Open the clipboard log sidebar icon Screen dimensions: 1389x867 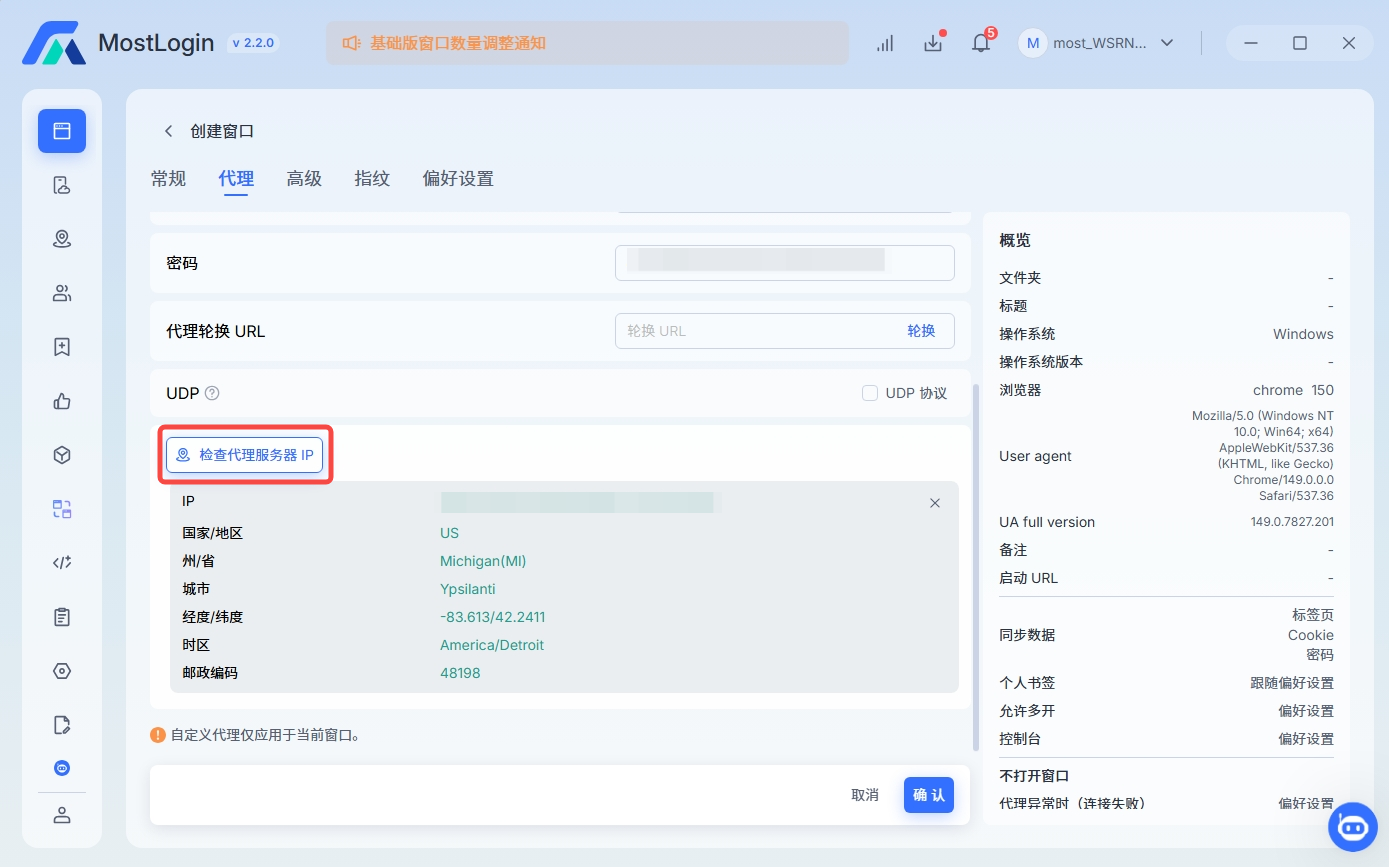(x=62, y=617)
